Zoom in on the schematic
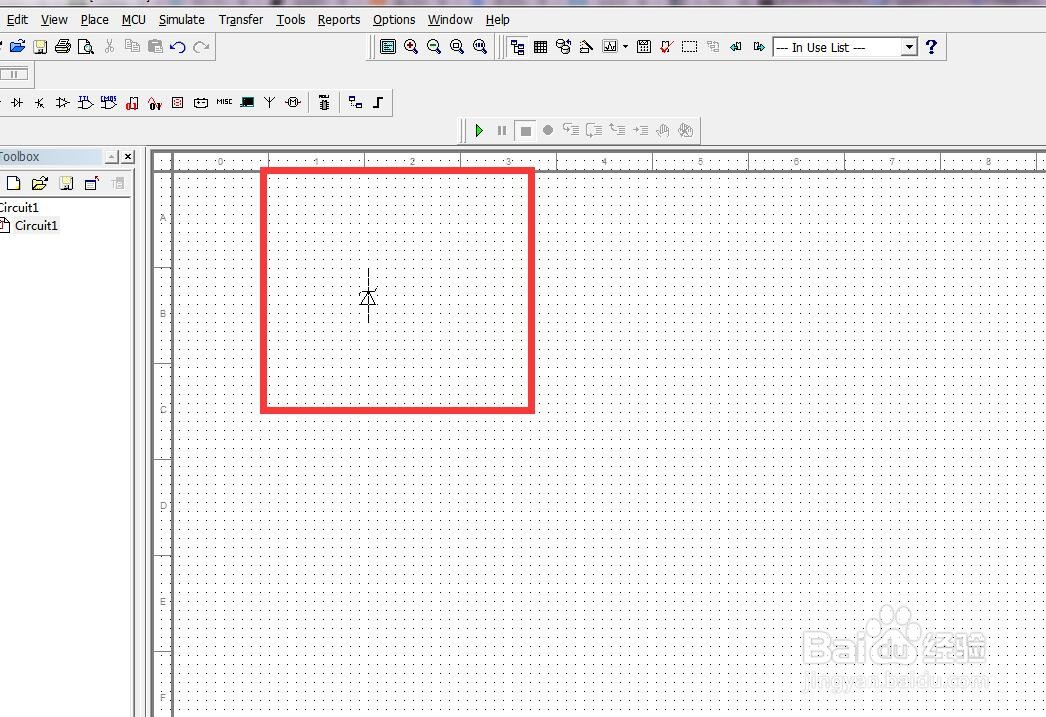The height and width of the screenshot is (717, 1046). [411, 46]
